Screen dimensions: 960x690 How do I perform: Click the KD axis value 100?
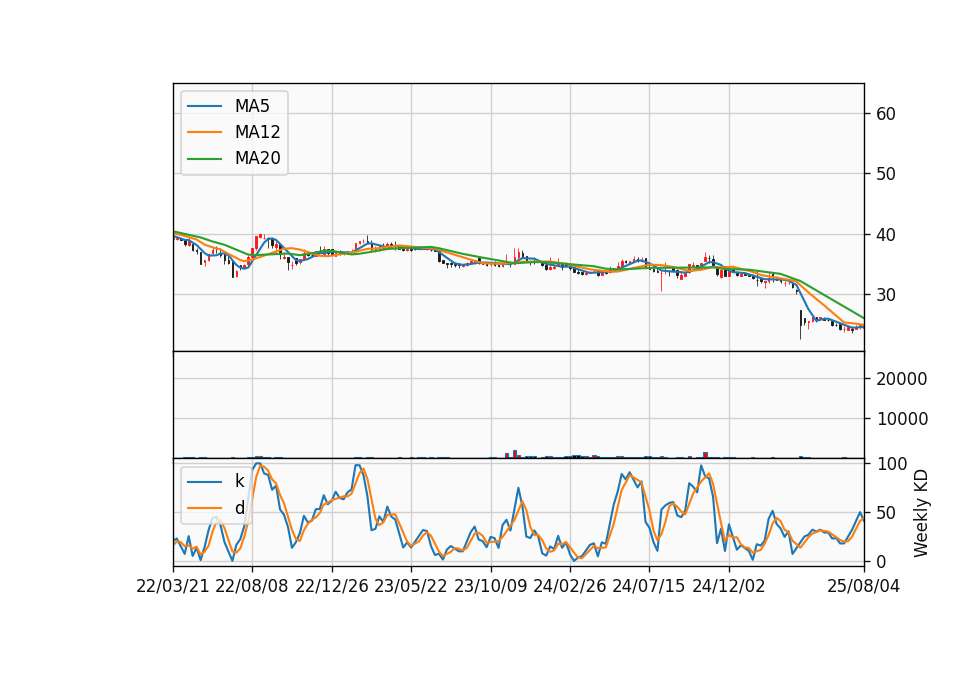(891, 464)
